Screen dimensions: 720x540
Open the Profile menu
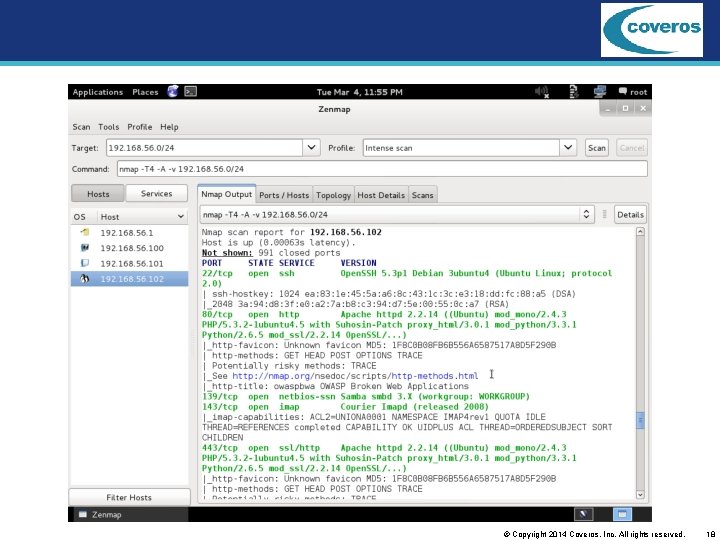pyautogui.click(x=140, y=127)
